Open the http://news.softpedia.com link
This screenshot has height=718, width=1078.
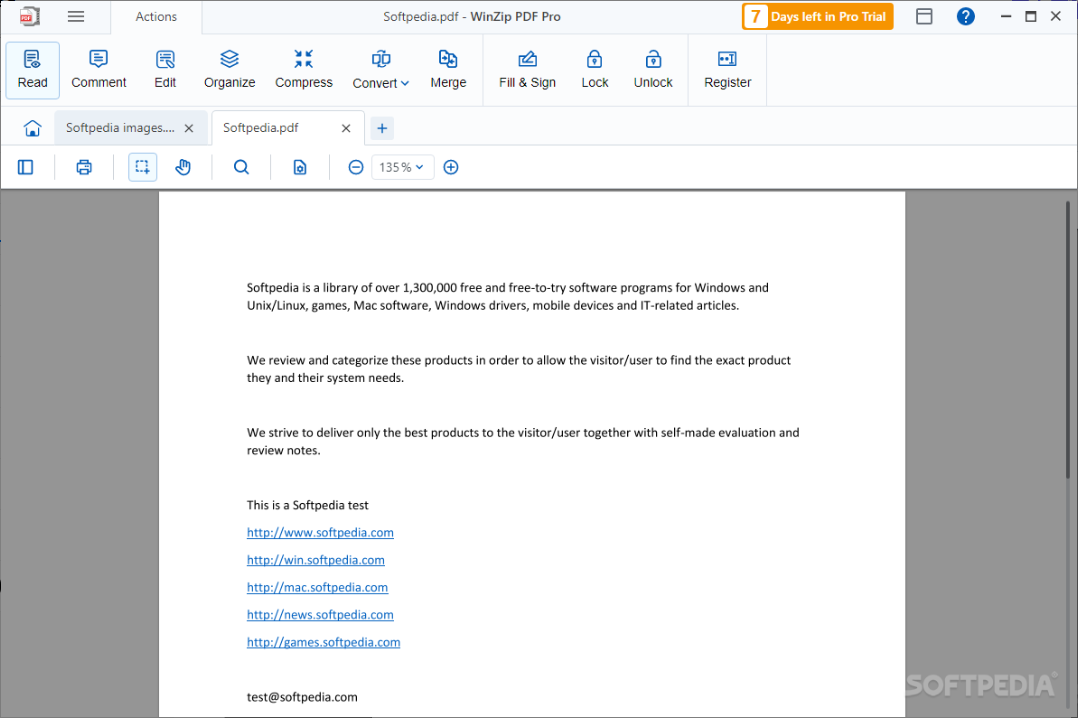pos(320,615)
